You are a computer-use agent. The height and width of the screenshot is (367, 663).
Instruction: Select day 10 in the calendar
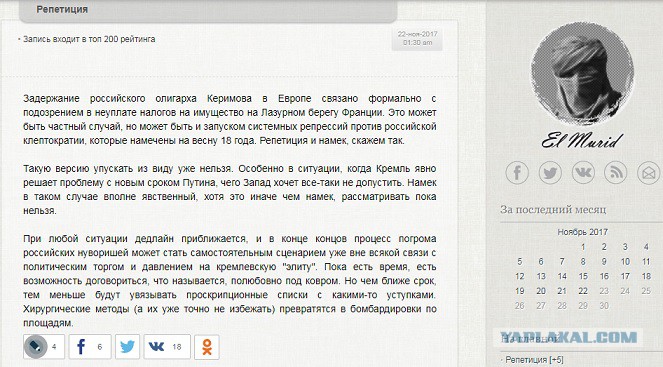(625, 262)
